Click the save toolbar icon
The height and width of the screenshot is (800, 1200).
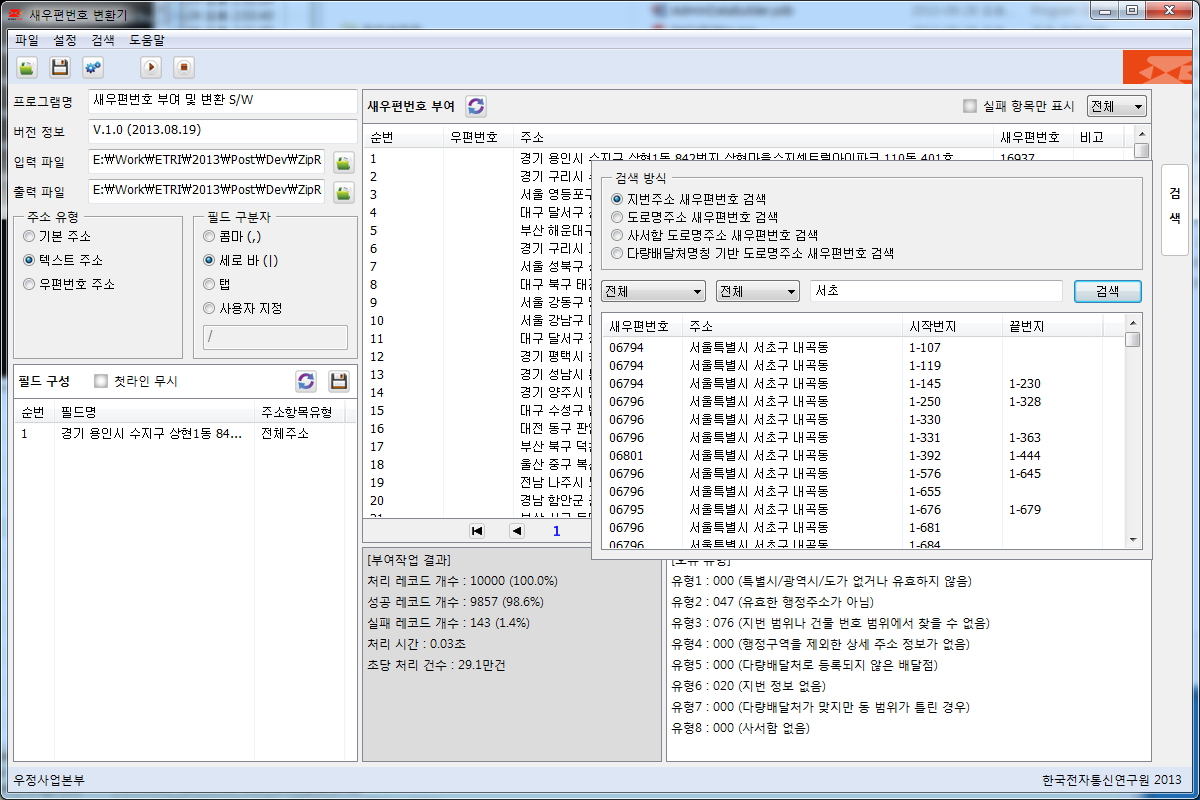point(60,67)
